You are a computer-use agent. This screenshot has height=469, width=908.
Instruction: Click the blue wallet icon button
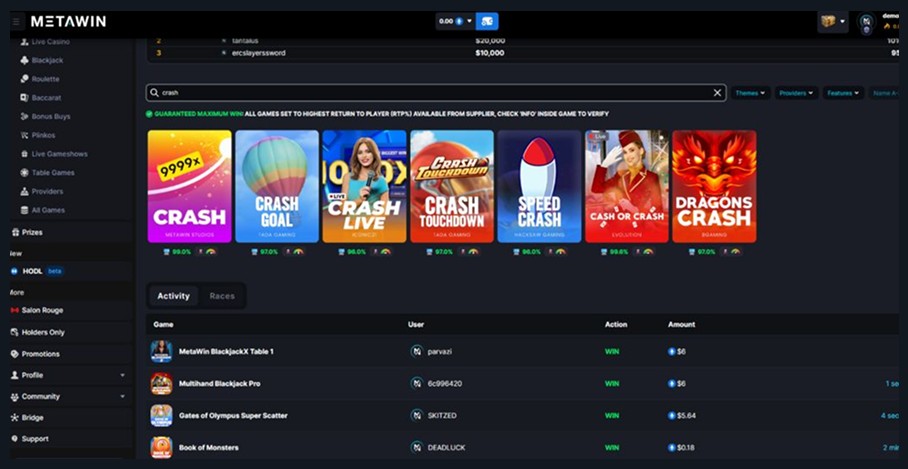[x=486, y=21]
